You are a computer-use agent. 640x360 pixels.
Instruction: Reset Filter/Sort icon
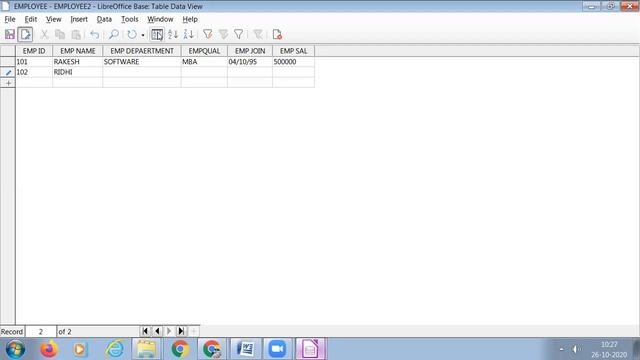[258, 35]
